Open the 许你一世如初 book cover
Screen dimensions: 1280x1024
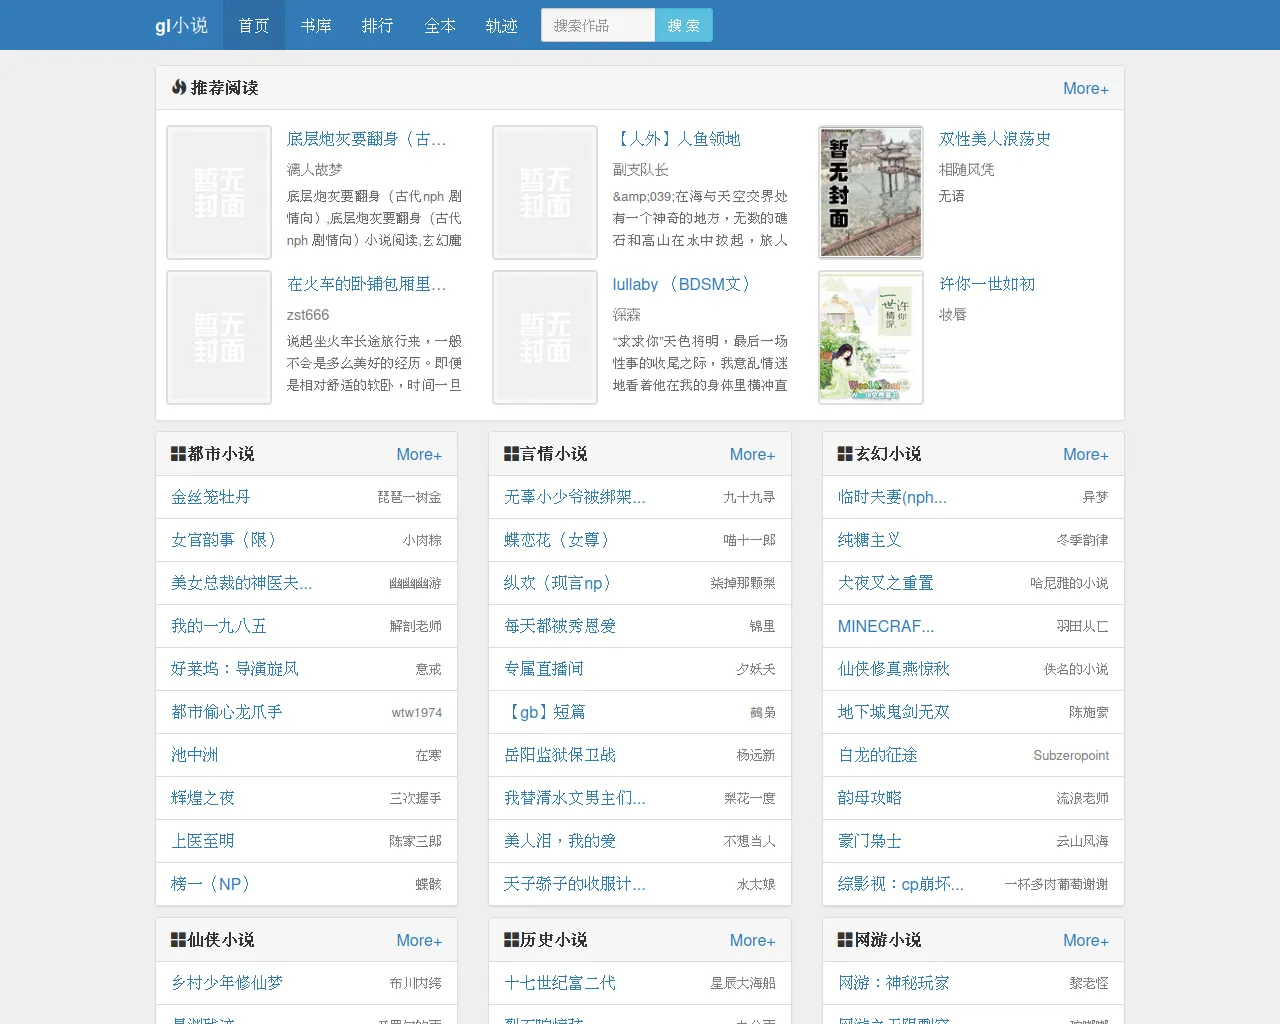pyautogui.click(x=870, y=337)
